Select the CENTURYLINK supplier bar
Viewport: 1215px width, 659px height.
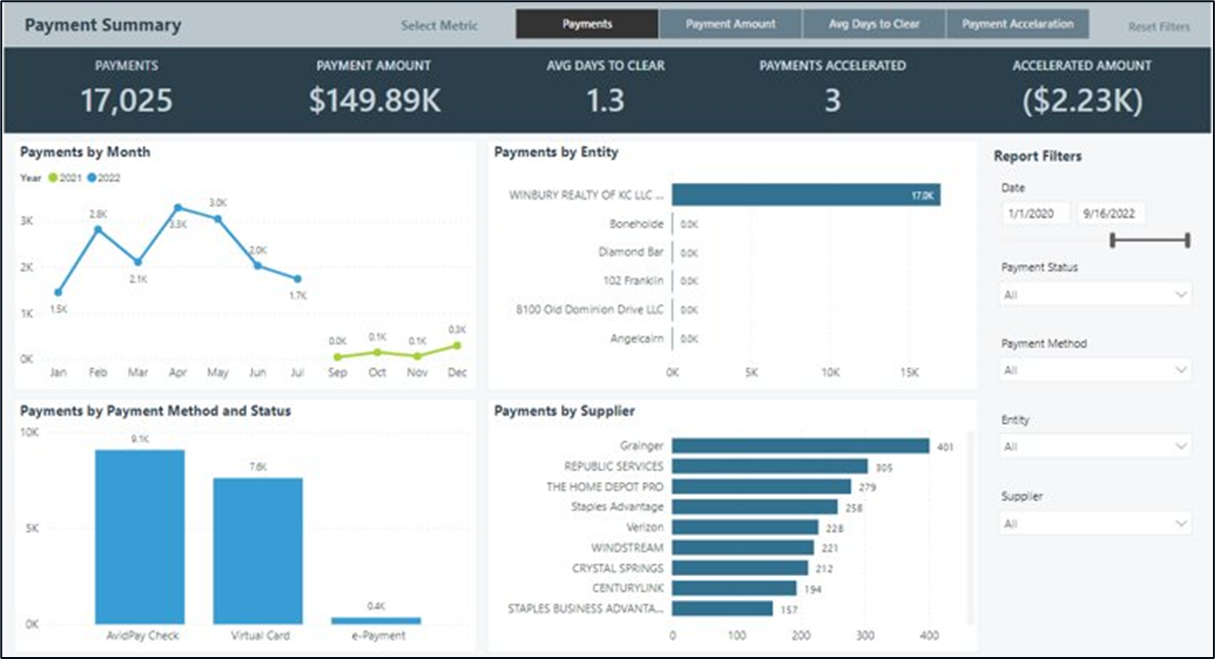coord(735,588)
